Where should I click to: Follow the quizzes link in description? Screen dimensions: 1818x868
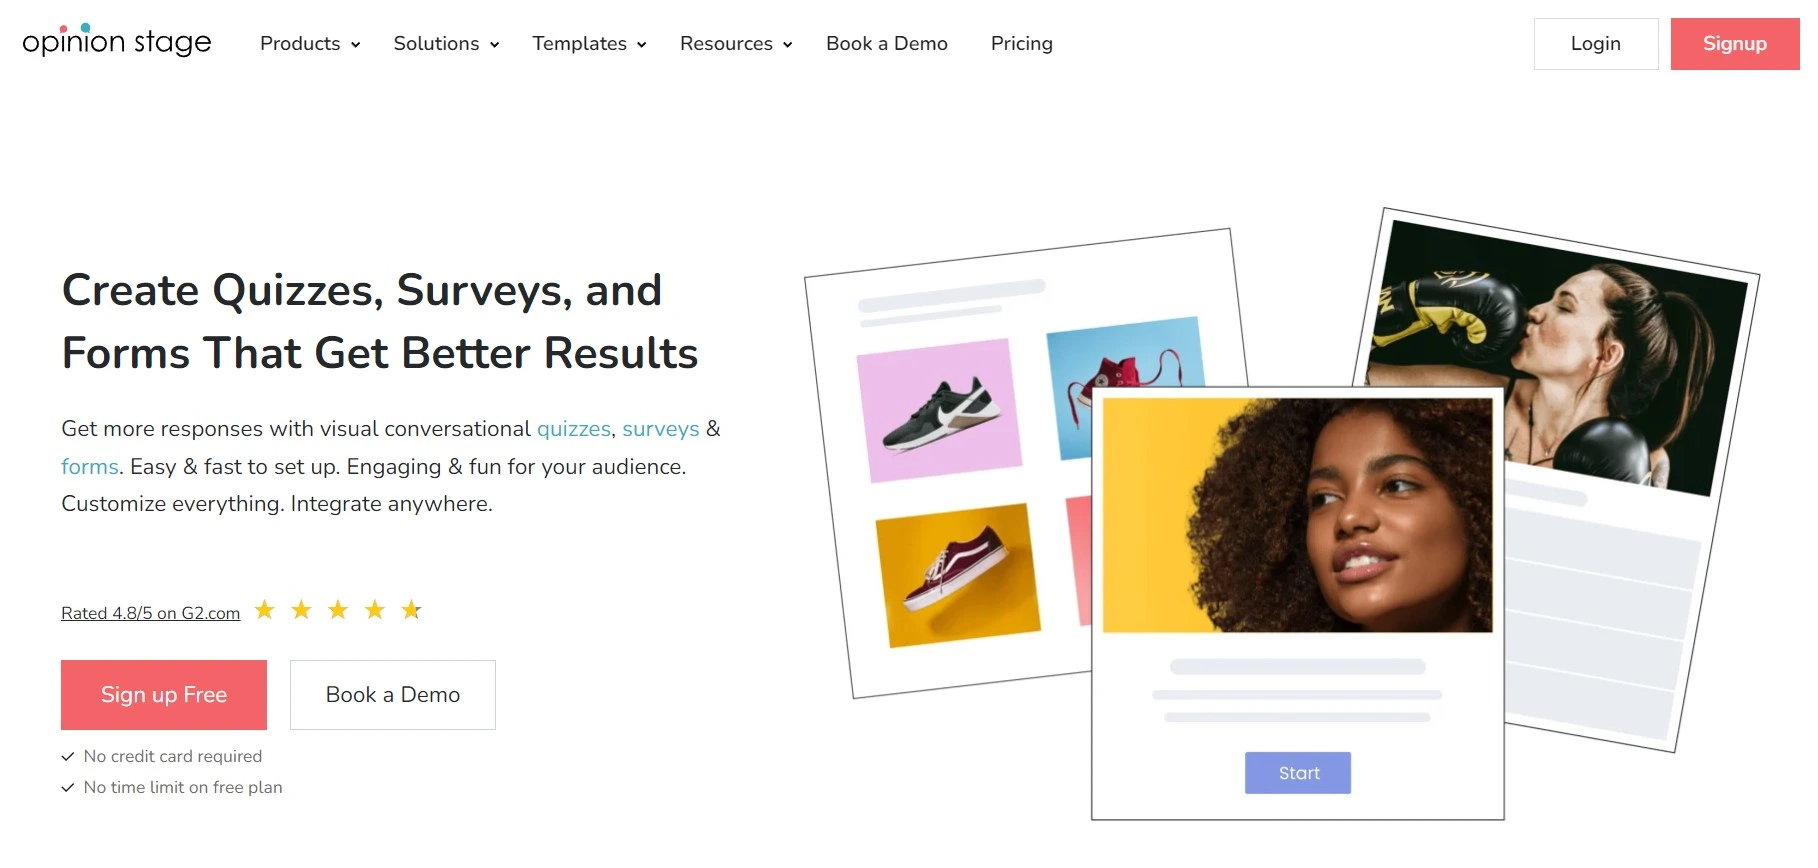pos(574,429)
